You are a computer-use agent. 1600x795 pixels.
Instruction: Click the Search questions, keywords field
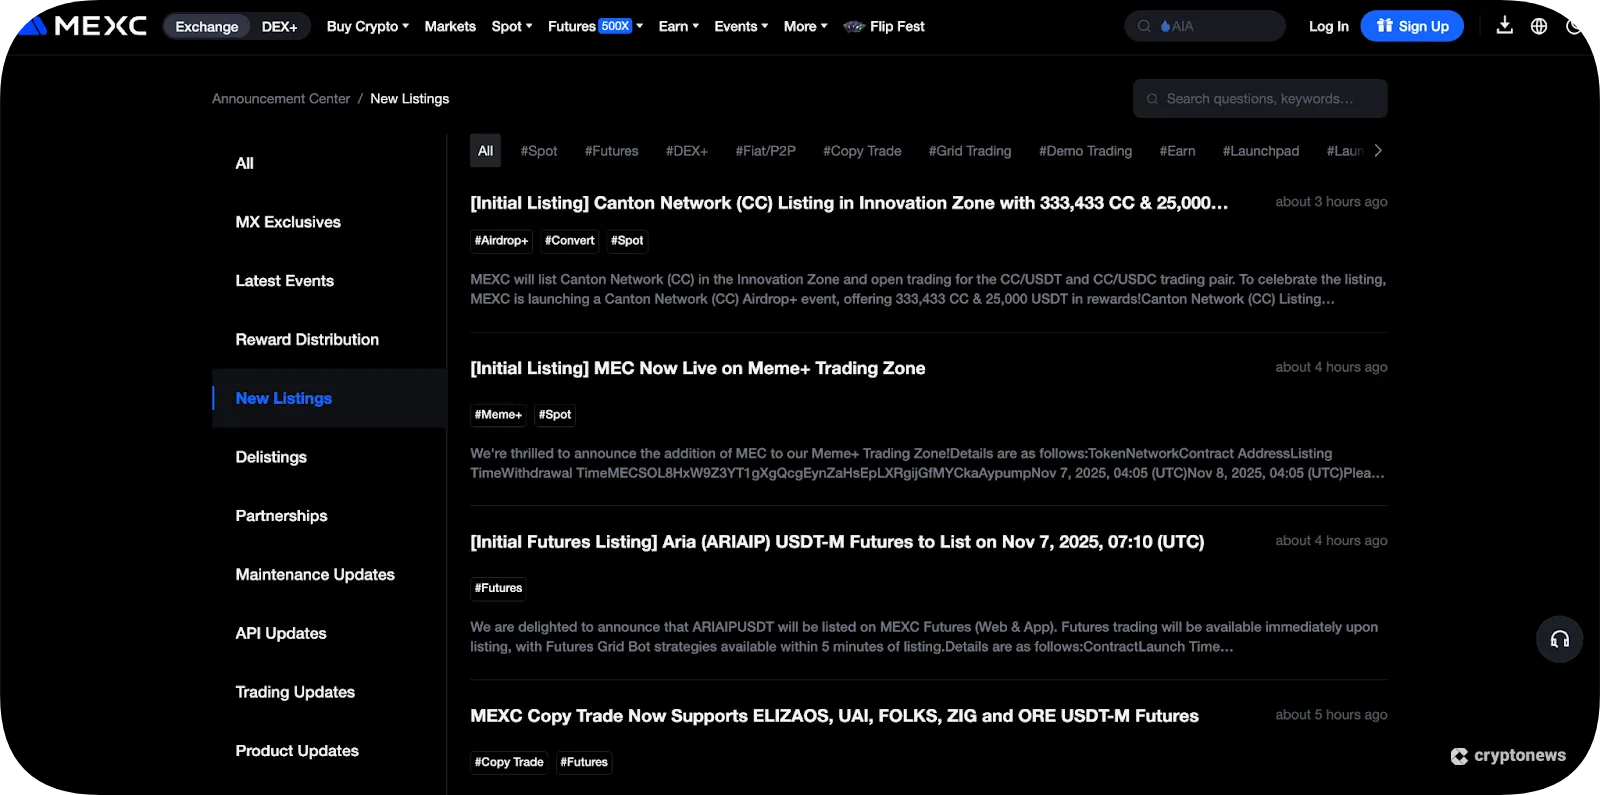pos(1260,99)
